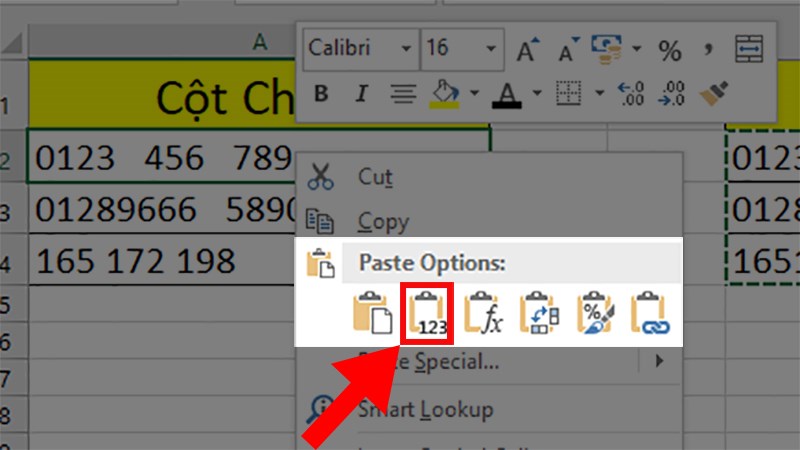Click the Paste Formatting icon with percent brush
This screenshot has height=450, width=800.
[x=596, y=312]
